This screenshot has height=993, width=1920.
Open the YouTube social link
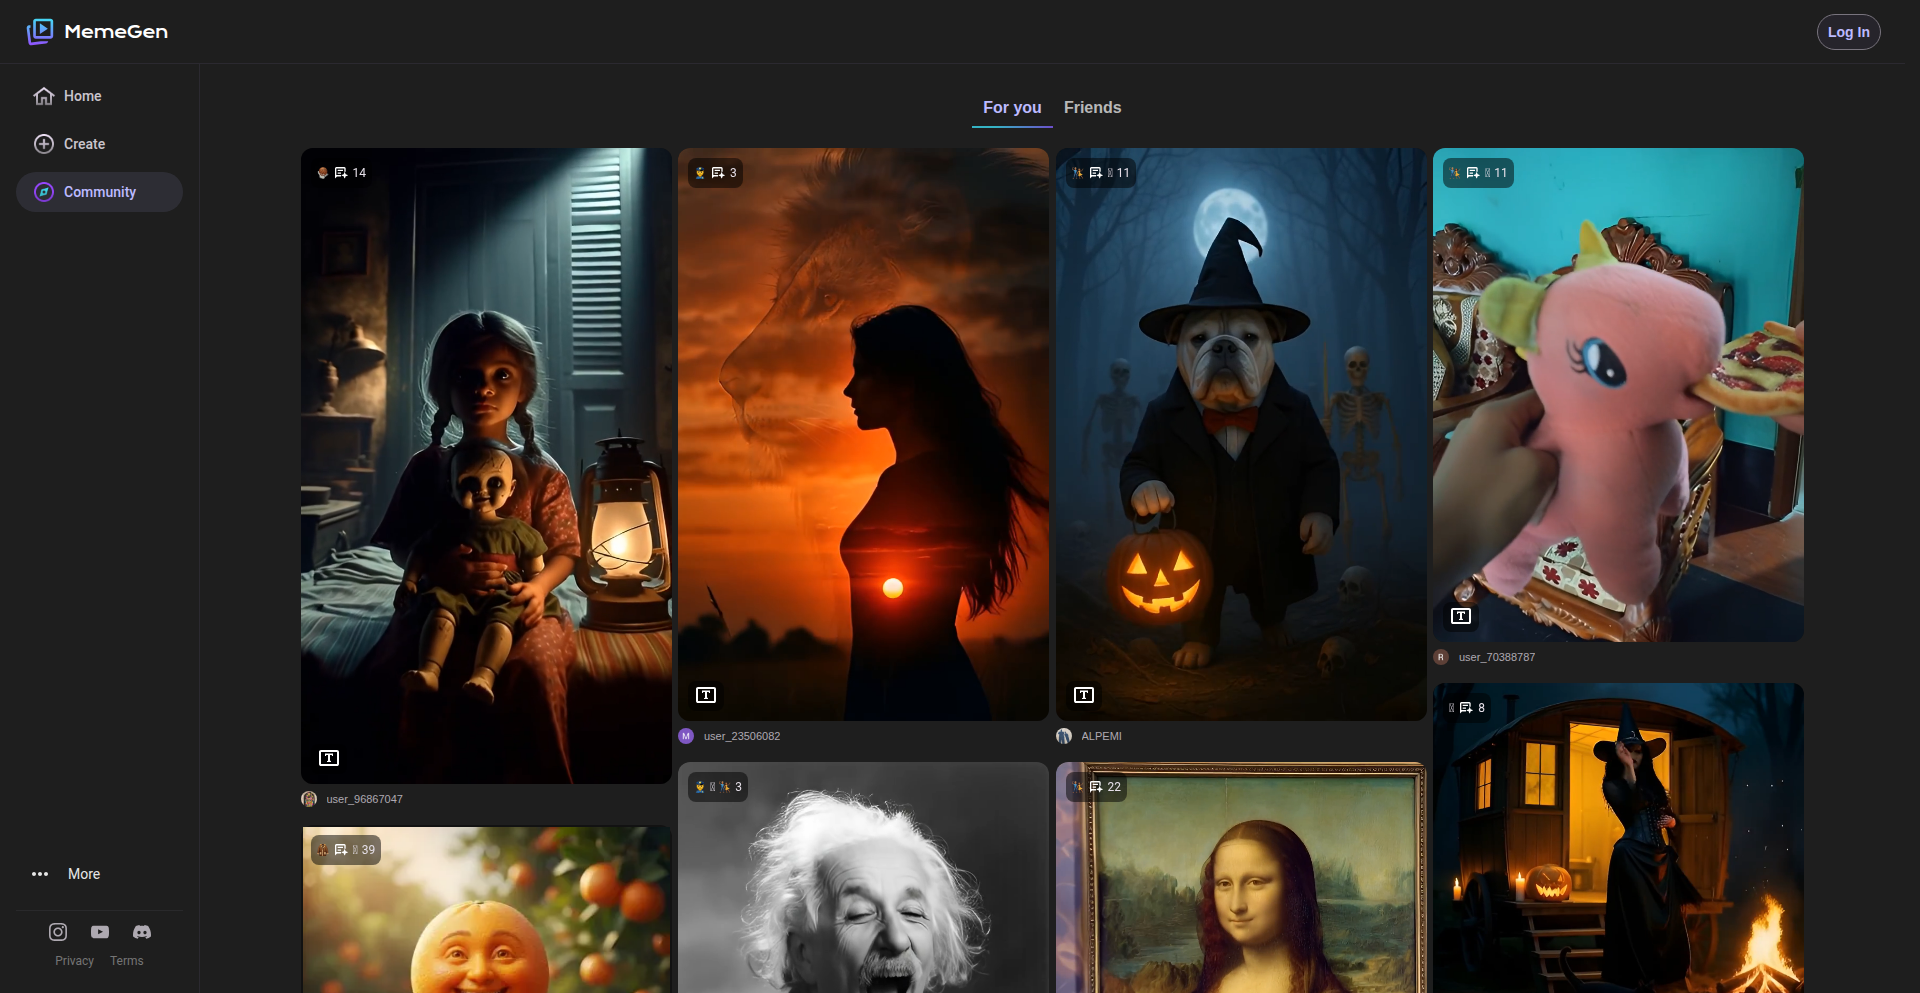pyautogui.click(x=100, y=932)
